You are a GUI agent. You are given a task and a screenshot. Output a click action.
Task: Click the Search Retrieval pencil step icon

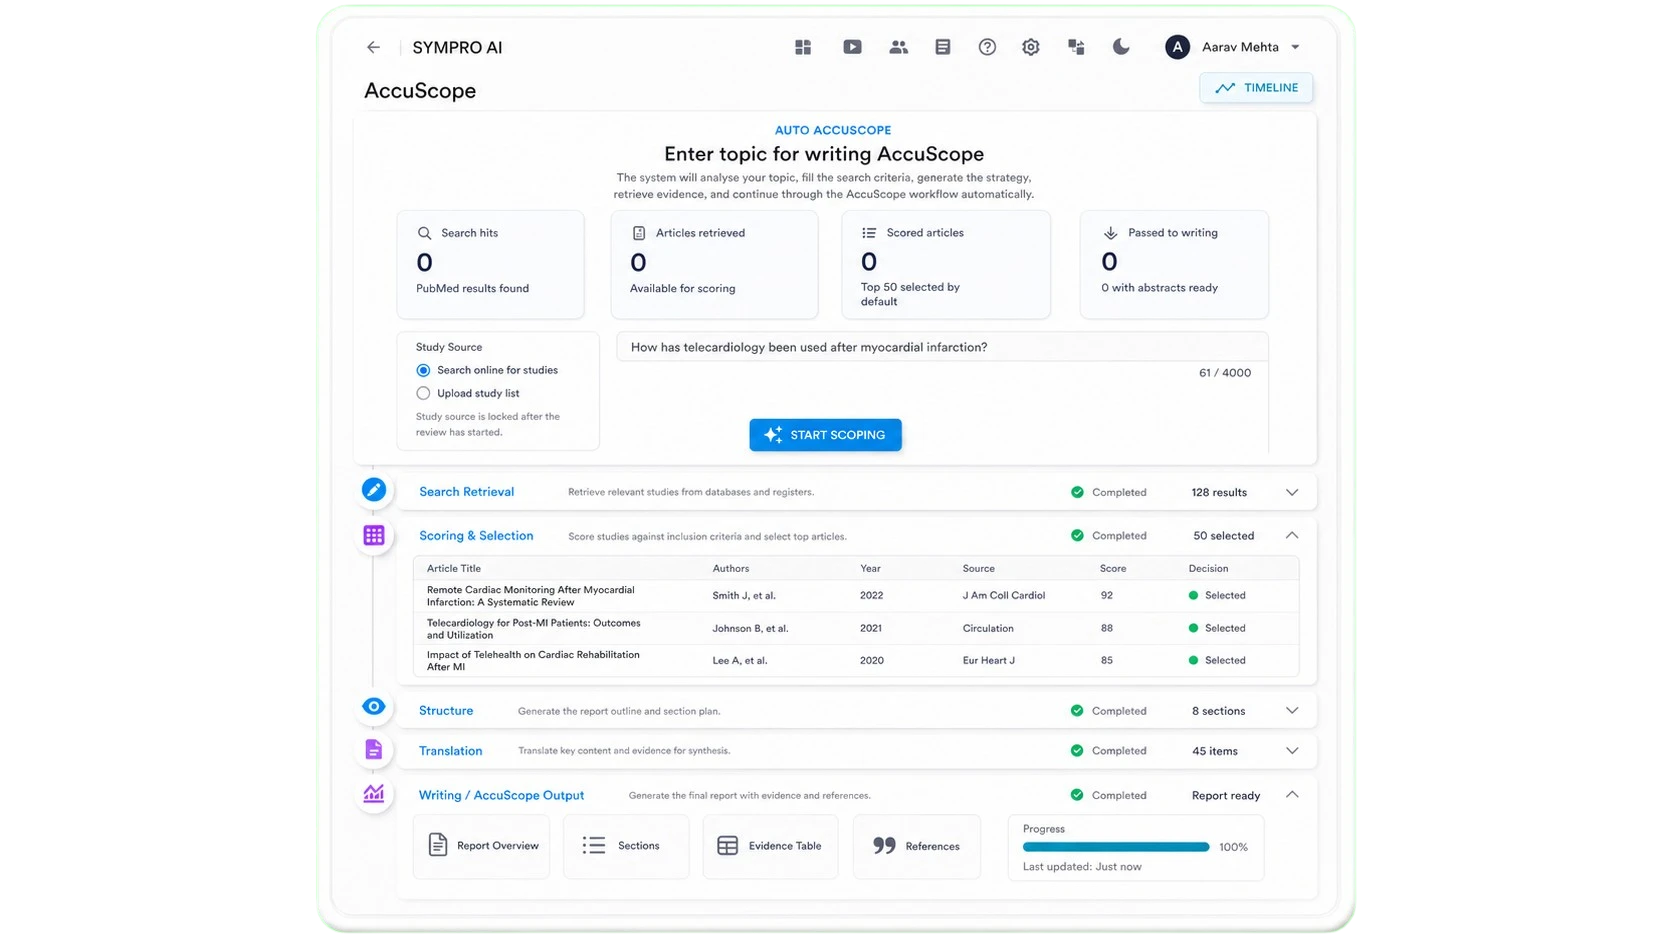pyautogui.click(x=374, y=490)
